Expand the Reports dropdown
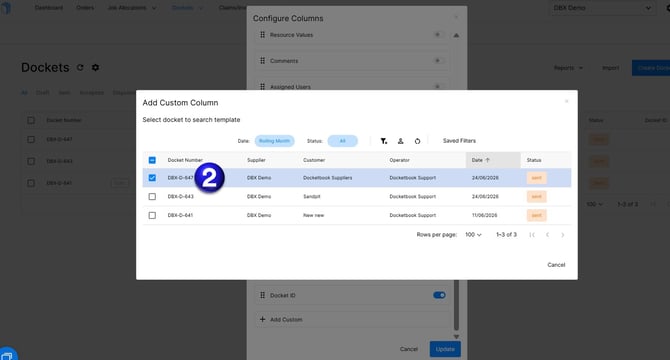This screenshot has width=670, height=360. tap(568, 68)
